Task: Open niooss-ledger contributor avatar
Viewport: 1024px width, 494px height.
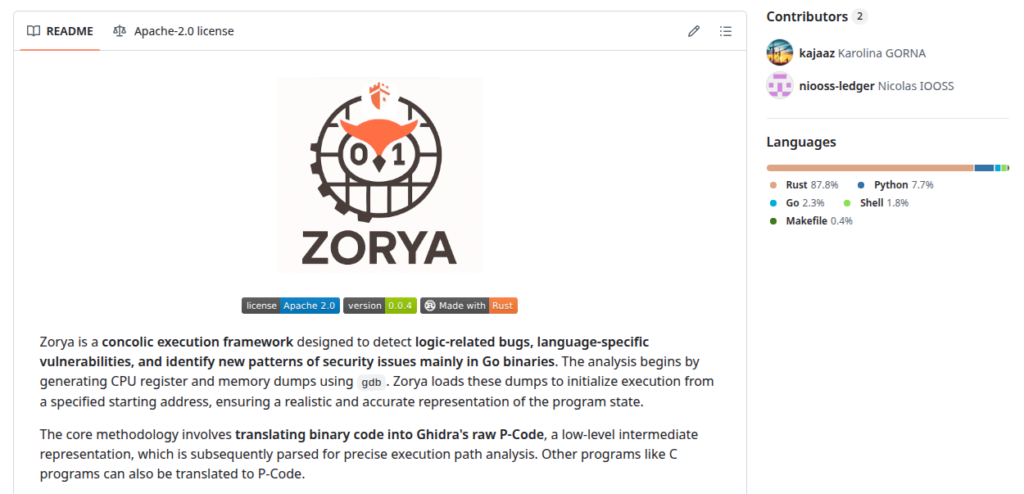Action: click(x=780, y=86)
